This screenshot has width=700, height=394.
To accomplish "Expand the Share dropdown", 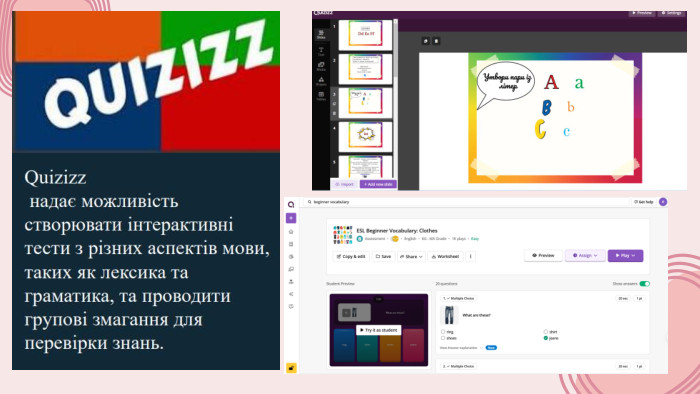I will pyautogui.click(x=411, y=257).
